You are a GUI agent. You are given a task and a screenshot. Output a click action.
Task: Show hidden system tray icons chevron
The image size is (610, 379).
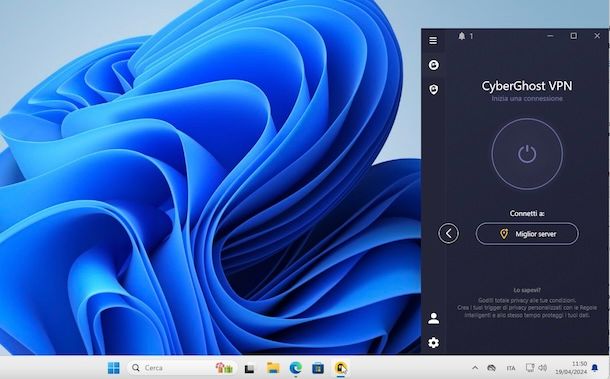(x=475, y=368)
